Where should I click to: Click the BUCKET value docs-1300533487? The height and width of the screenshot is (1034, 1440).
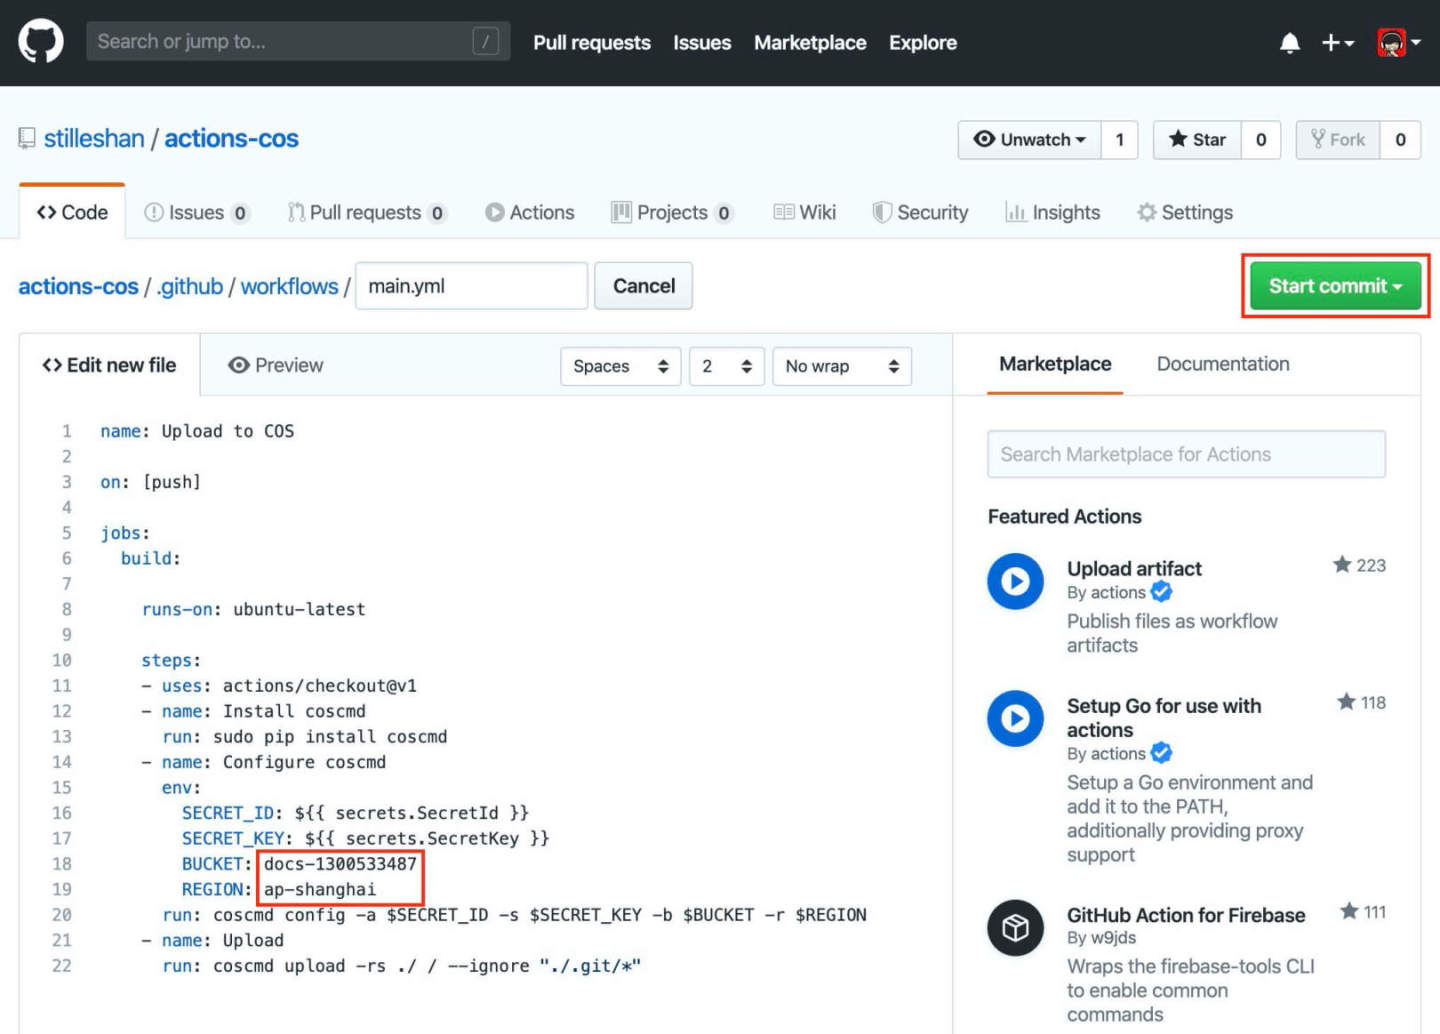pos(340,863)
